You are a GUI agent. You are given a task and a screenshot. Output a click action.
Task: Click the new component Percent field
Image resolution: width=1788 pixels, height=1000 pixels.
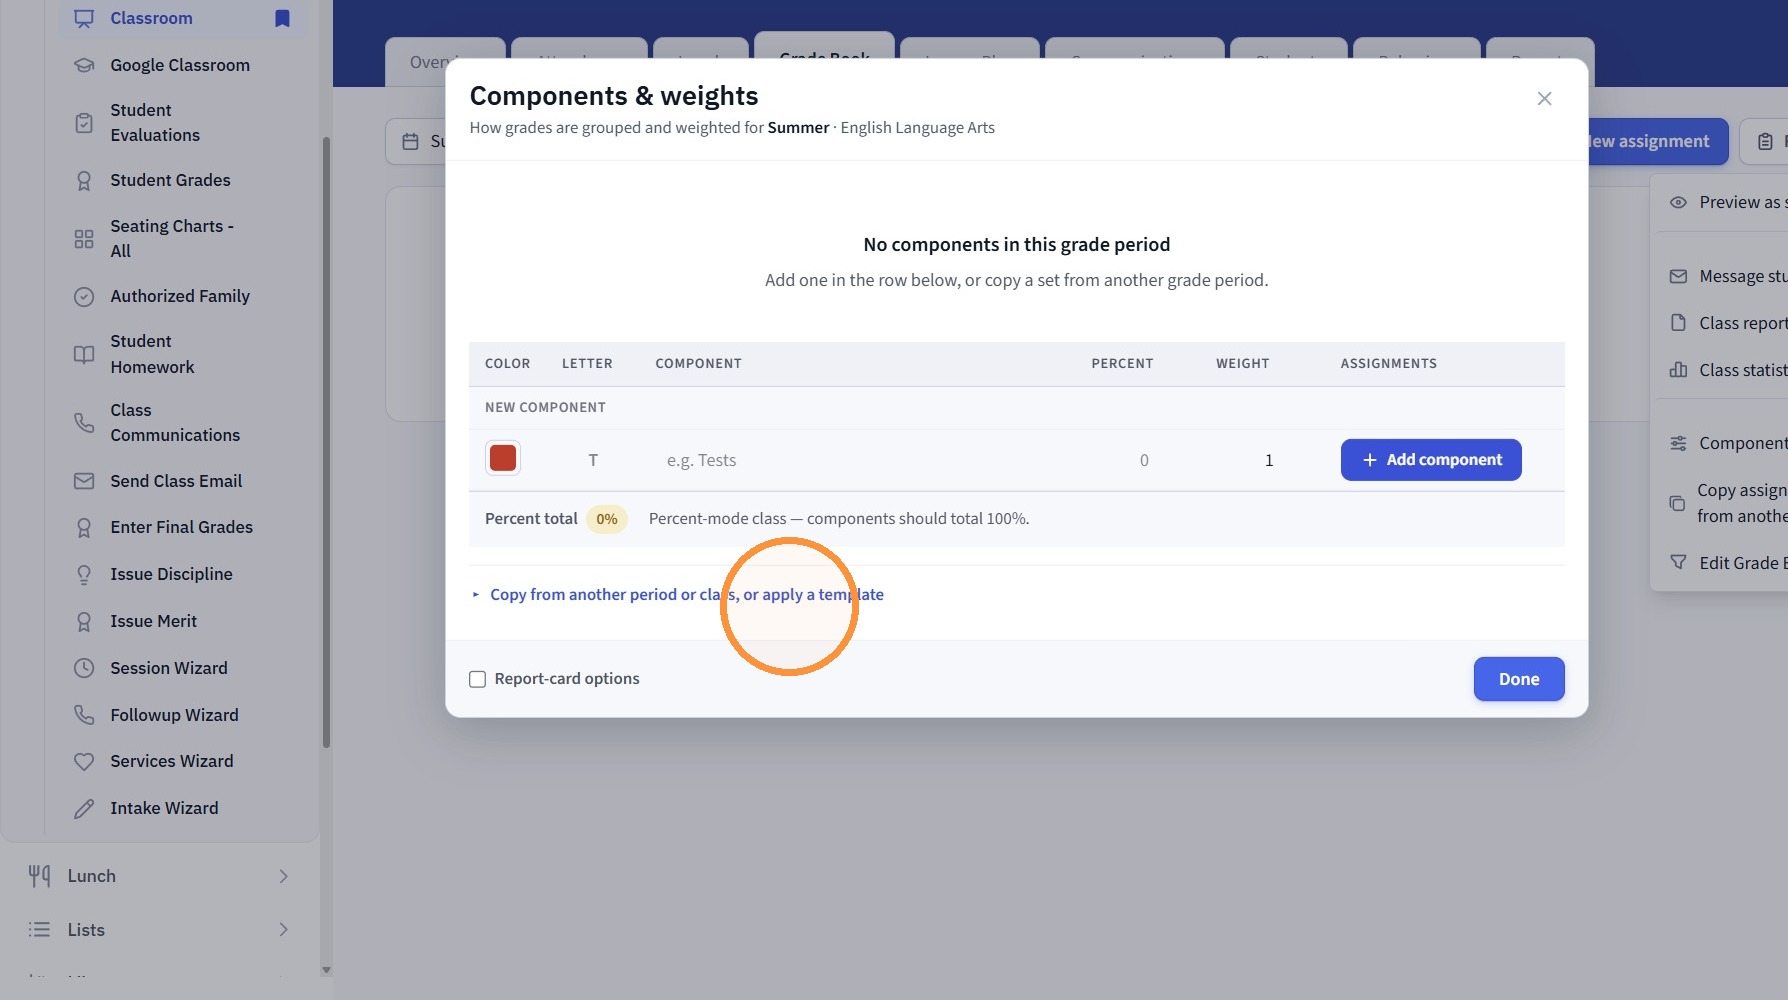pyautogui.click(x=1122, y=460)
